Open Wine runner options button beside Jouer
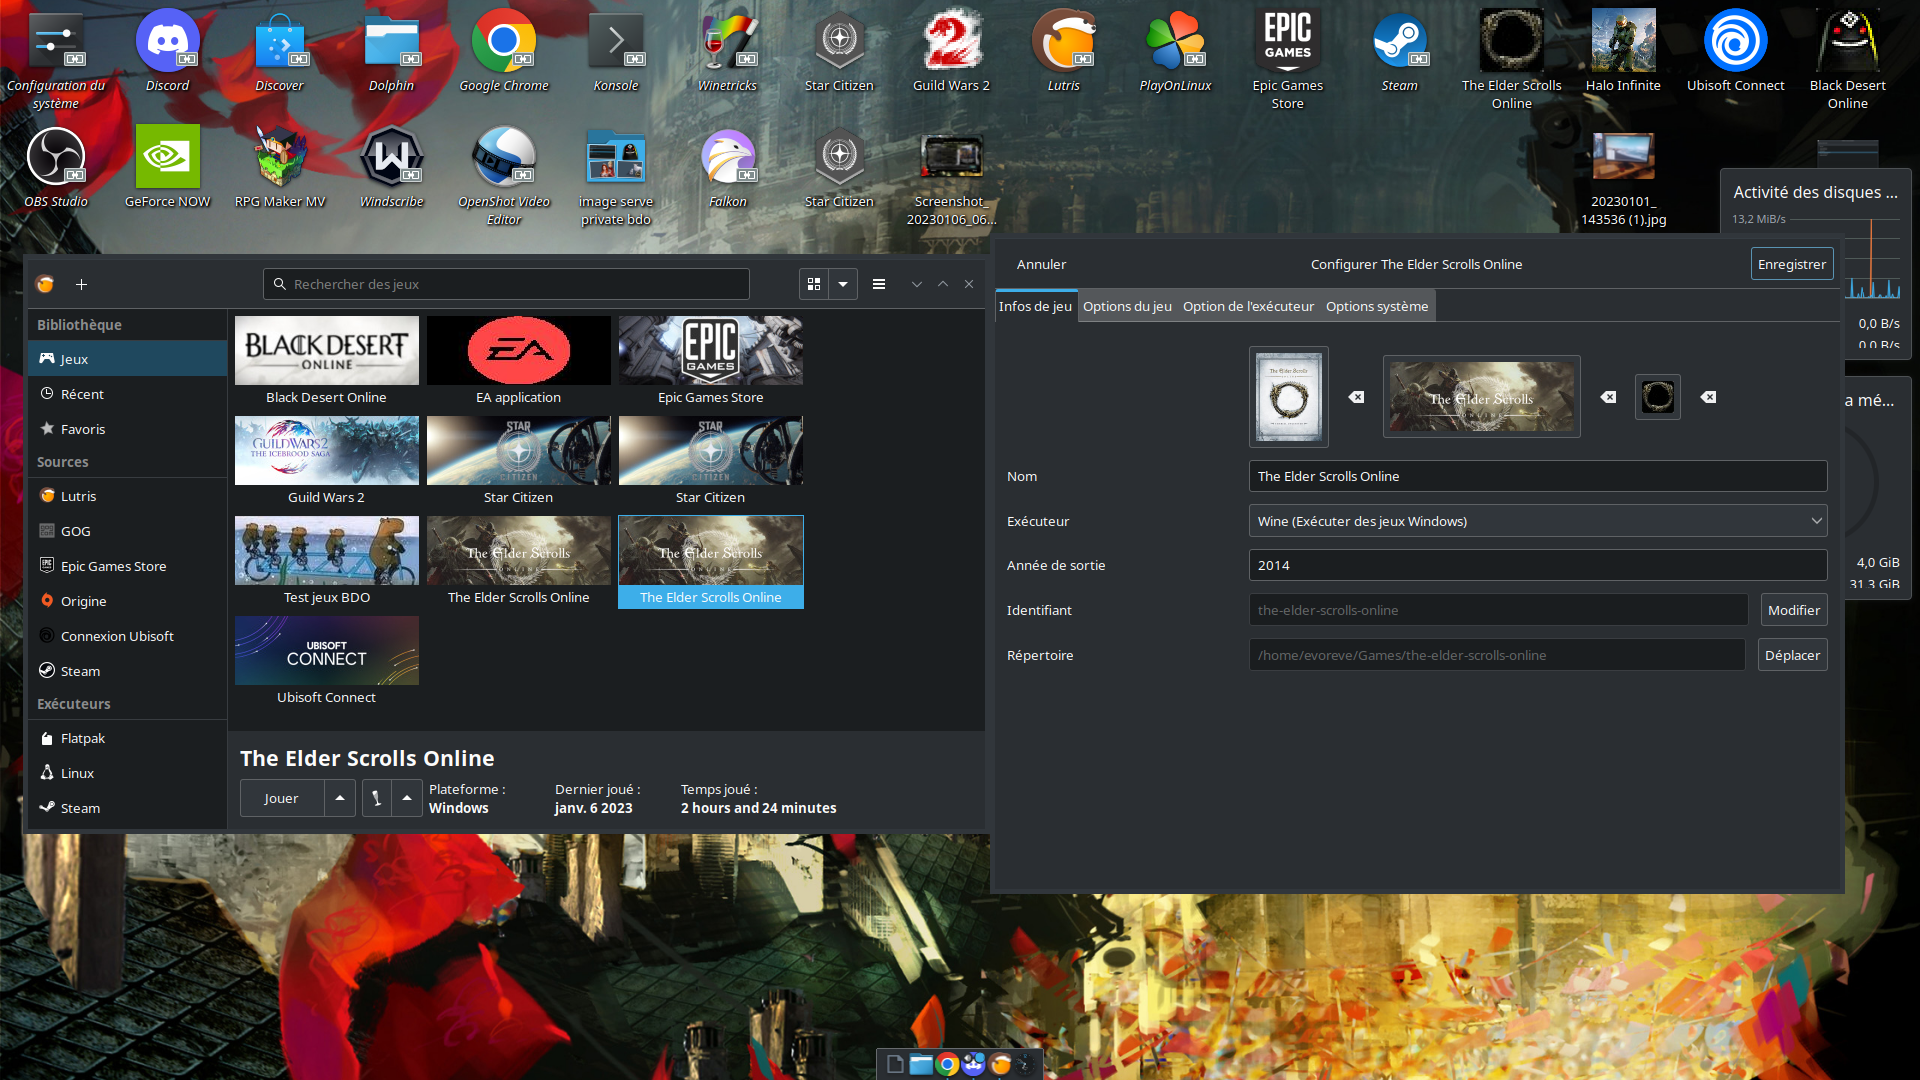Viewport: 1920px width, 1080px height. coord(376,798)
